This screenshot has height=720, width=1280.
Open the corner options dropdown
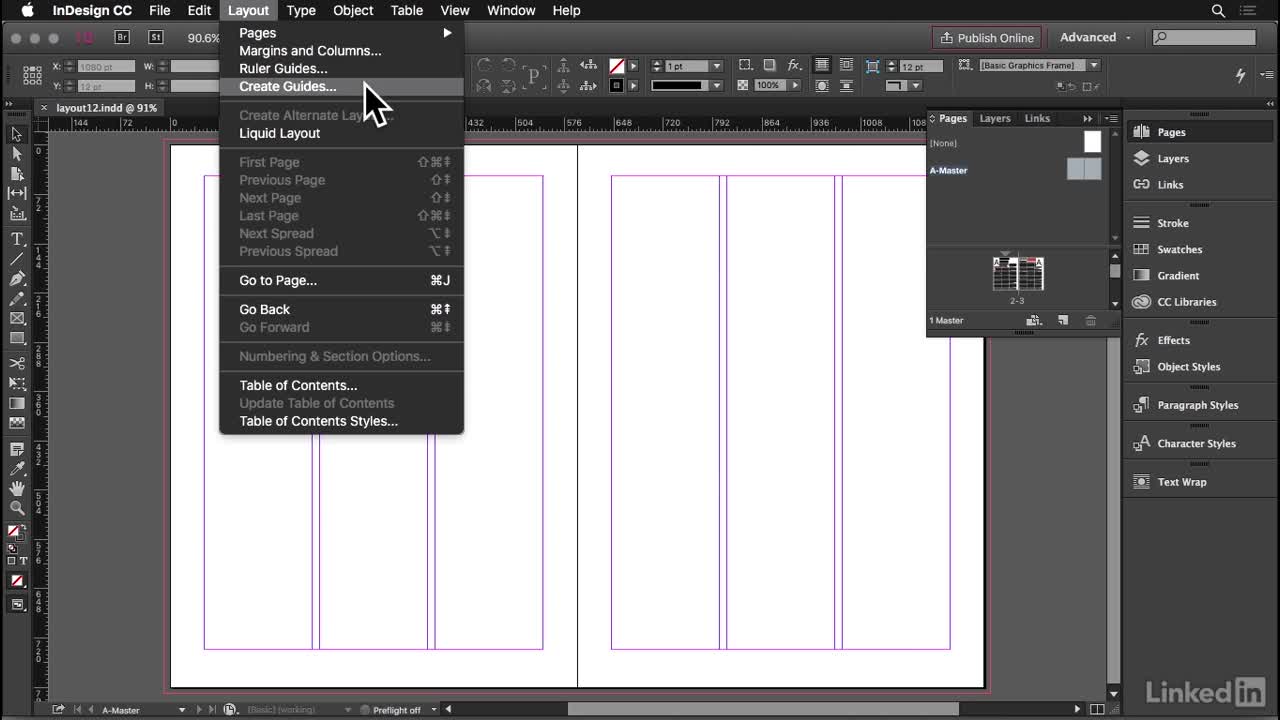click(916, 86)
